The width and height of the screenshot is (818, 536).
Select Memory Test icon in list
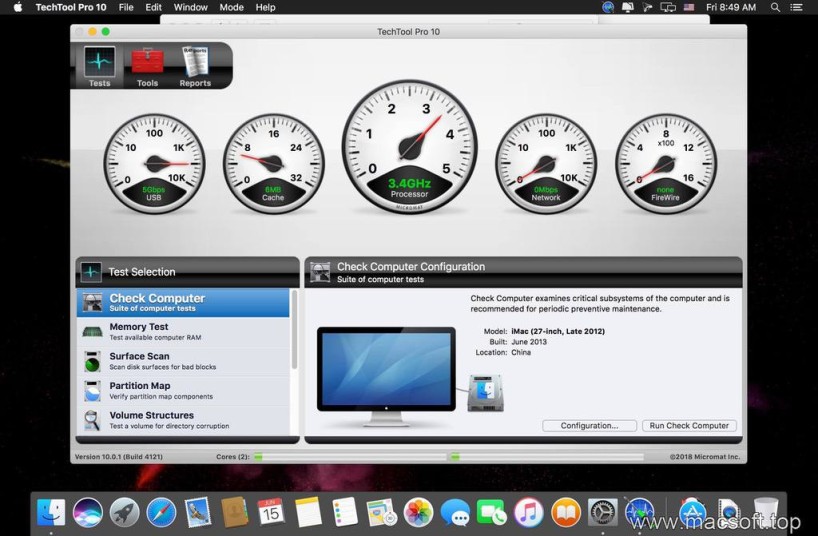coord(92,332)
